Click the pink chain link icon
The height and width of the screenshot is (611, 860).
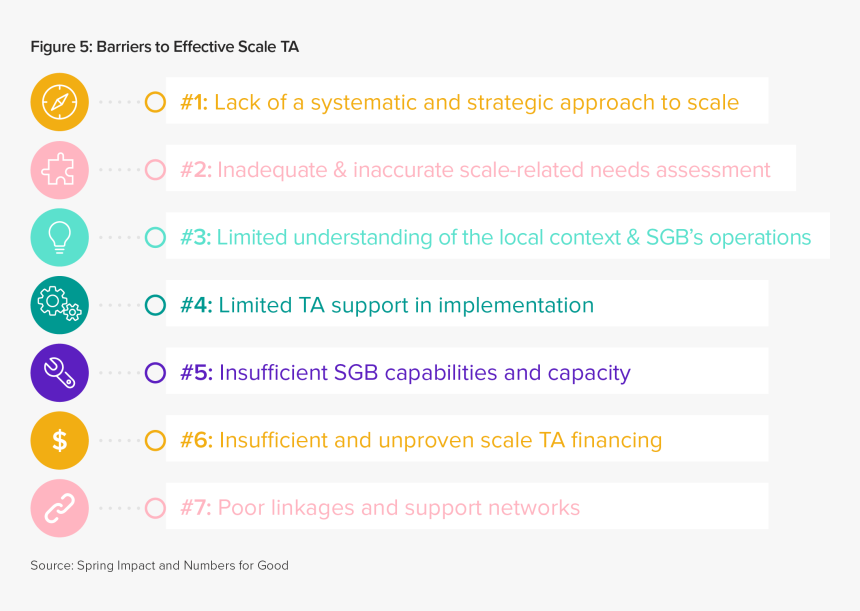click(x=59, y=508)
